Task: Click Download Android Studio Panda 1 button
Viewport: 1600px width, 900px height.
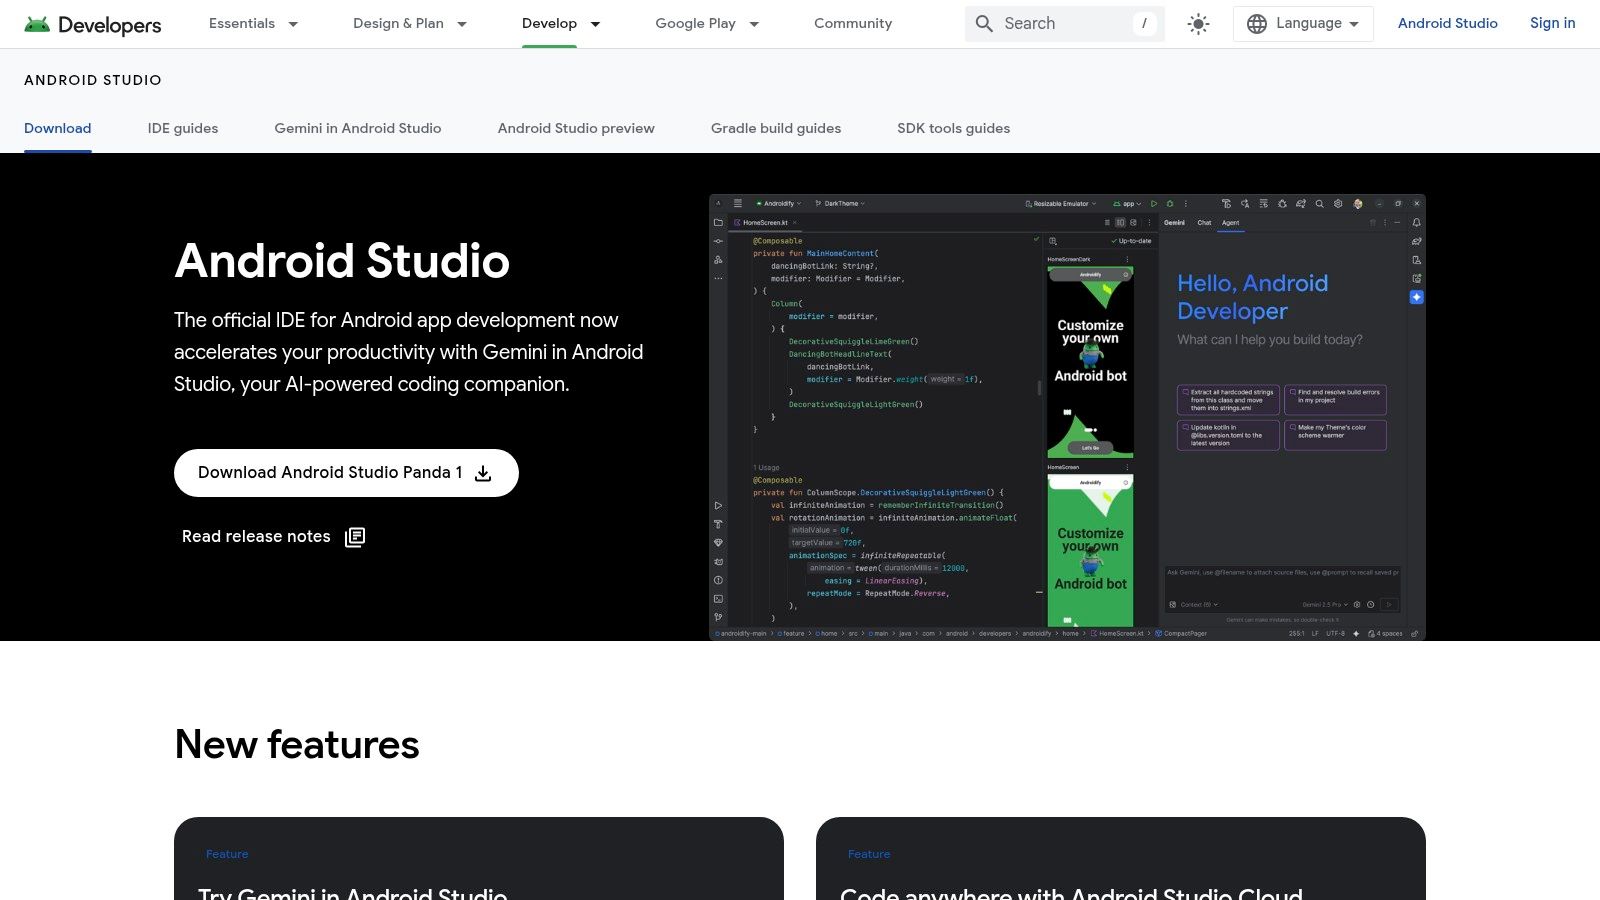Action: click(x=346, y=473)
